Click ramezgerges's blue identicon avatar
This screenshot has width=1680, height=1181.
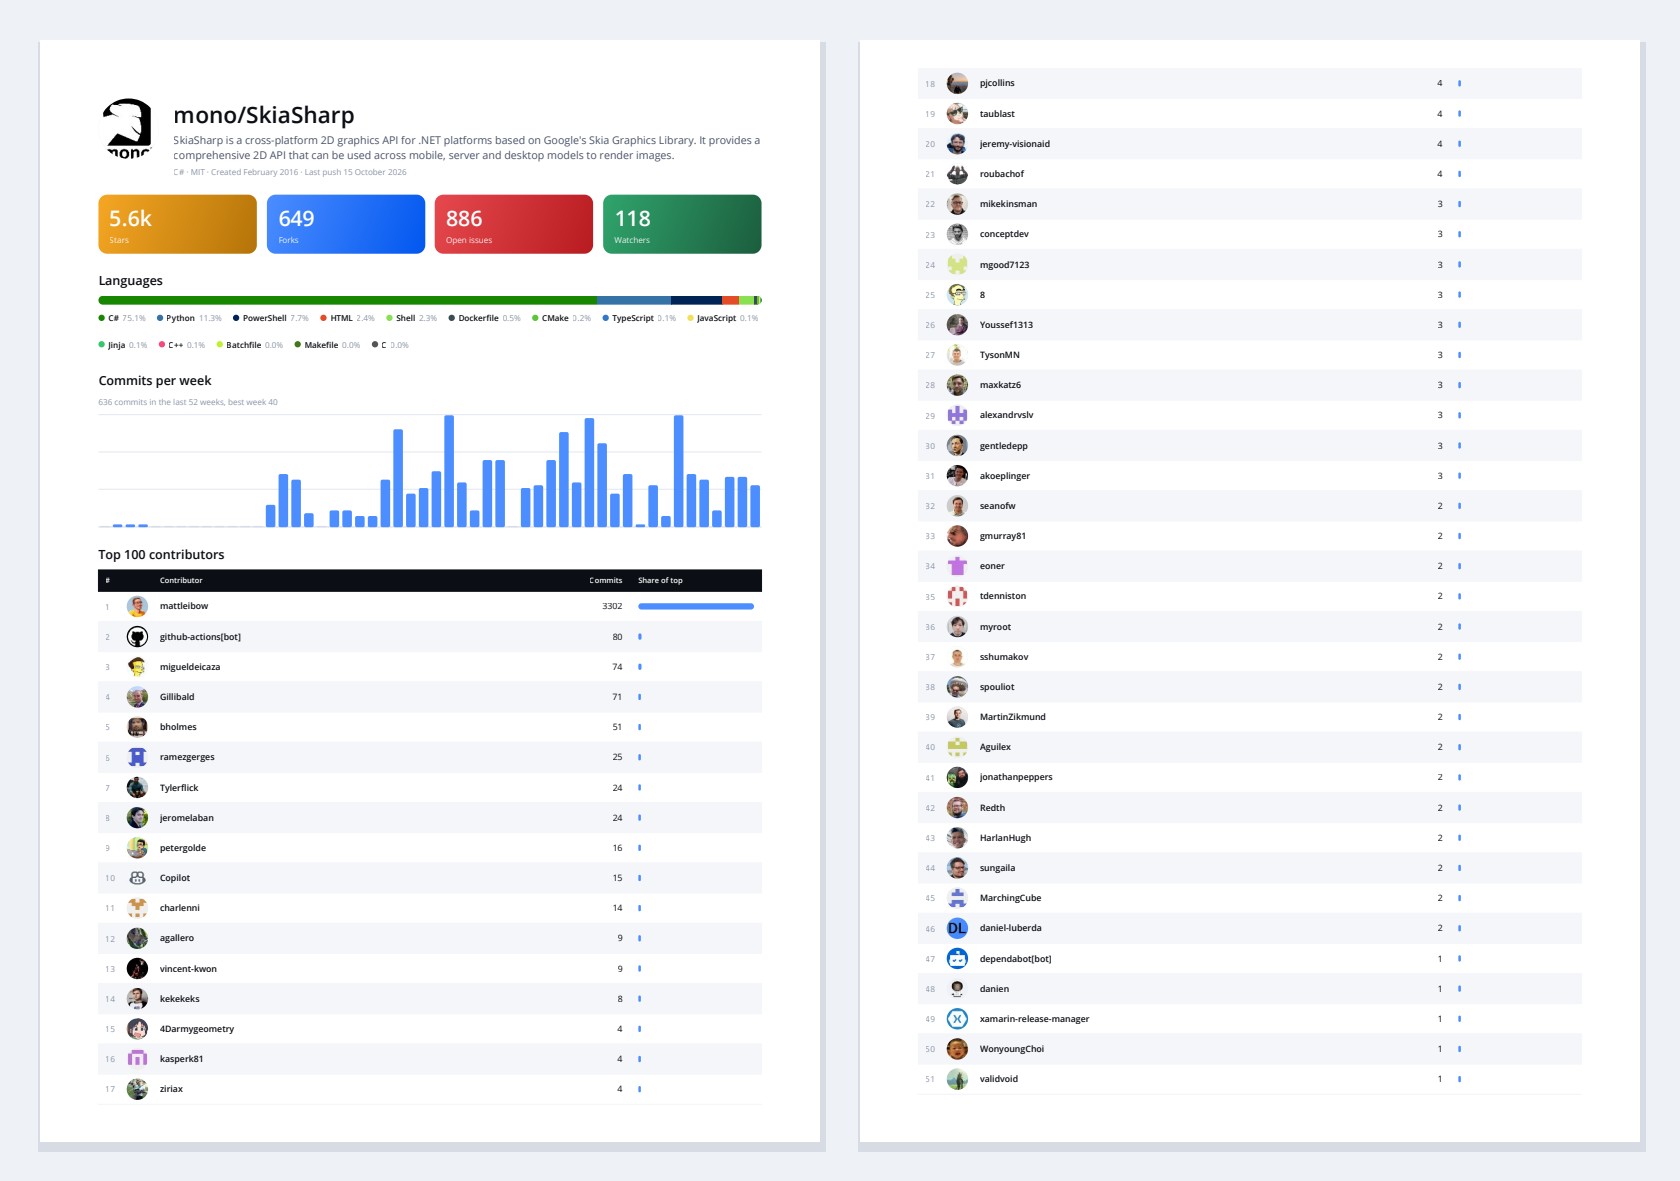[137, 757]
